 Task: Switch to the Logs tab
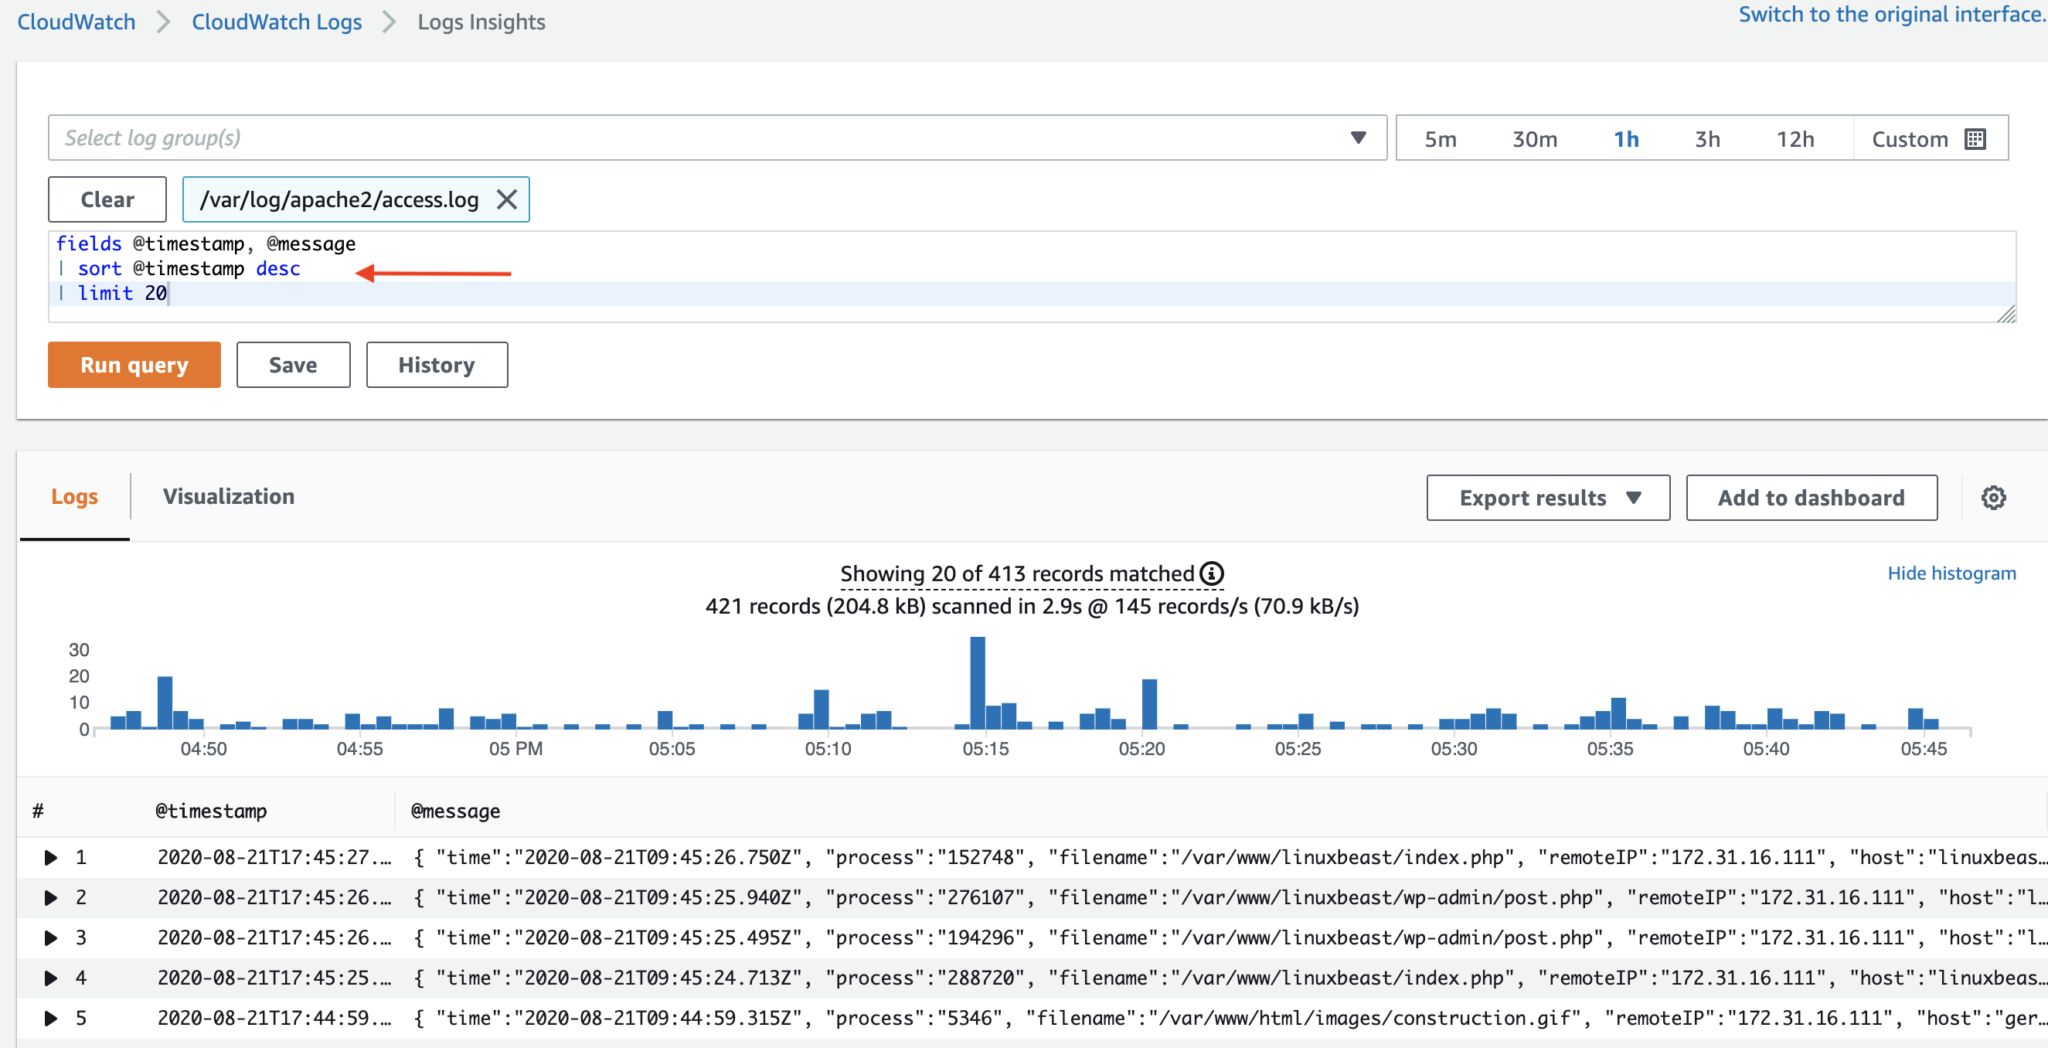(x=74, y=497)
